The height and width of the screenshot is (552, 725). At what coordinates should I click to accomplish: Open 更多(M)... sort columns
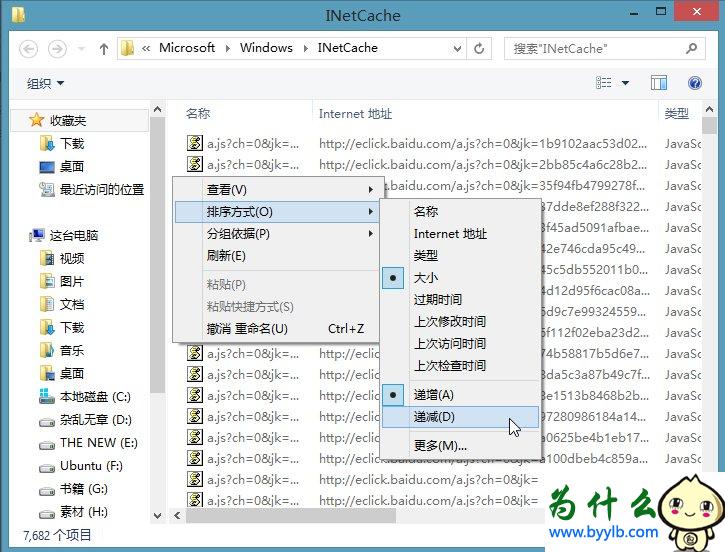[461, 446]
